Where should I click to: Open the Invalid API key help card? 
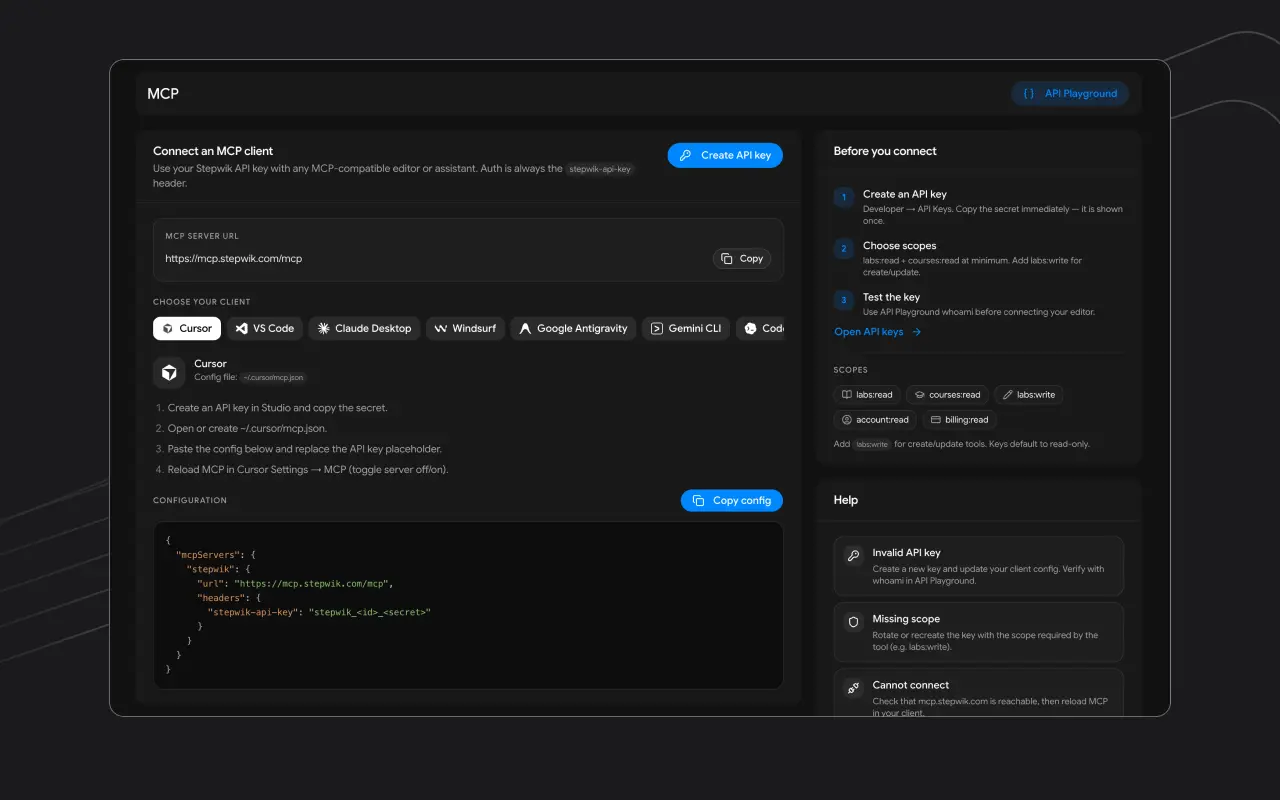(979, 566)
